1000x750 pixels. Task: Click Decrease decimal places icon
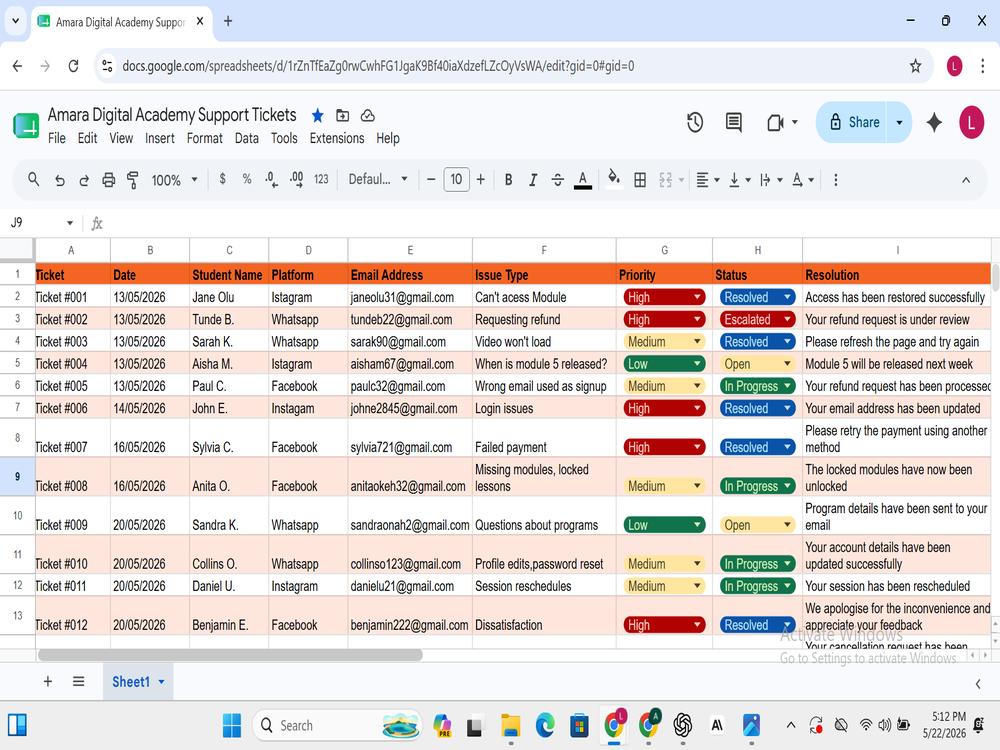[x=271, y=179]
